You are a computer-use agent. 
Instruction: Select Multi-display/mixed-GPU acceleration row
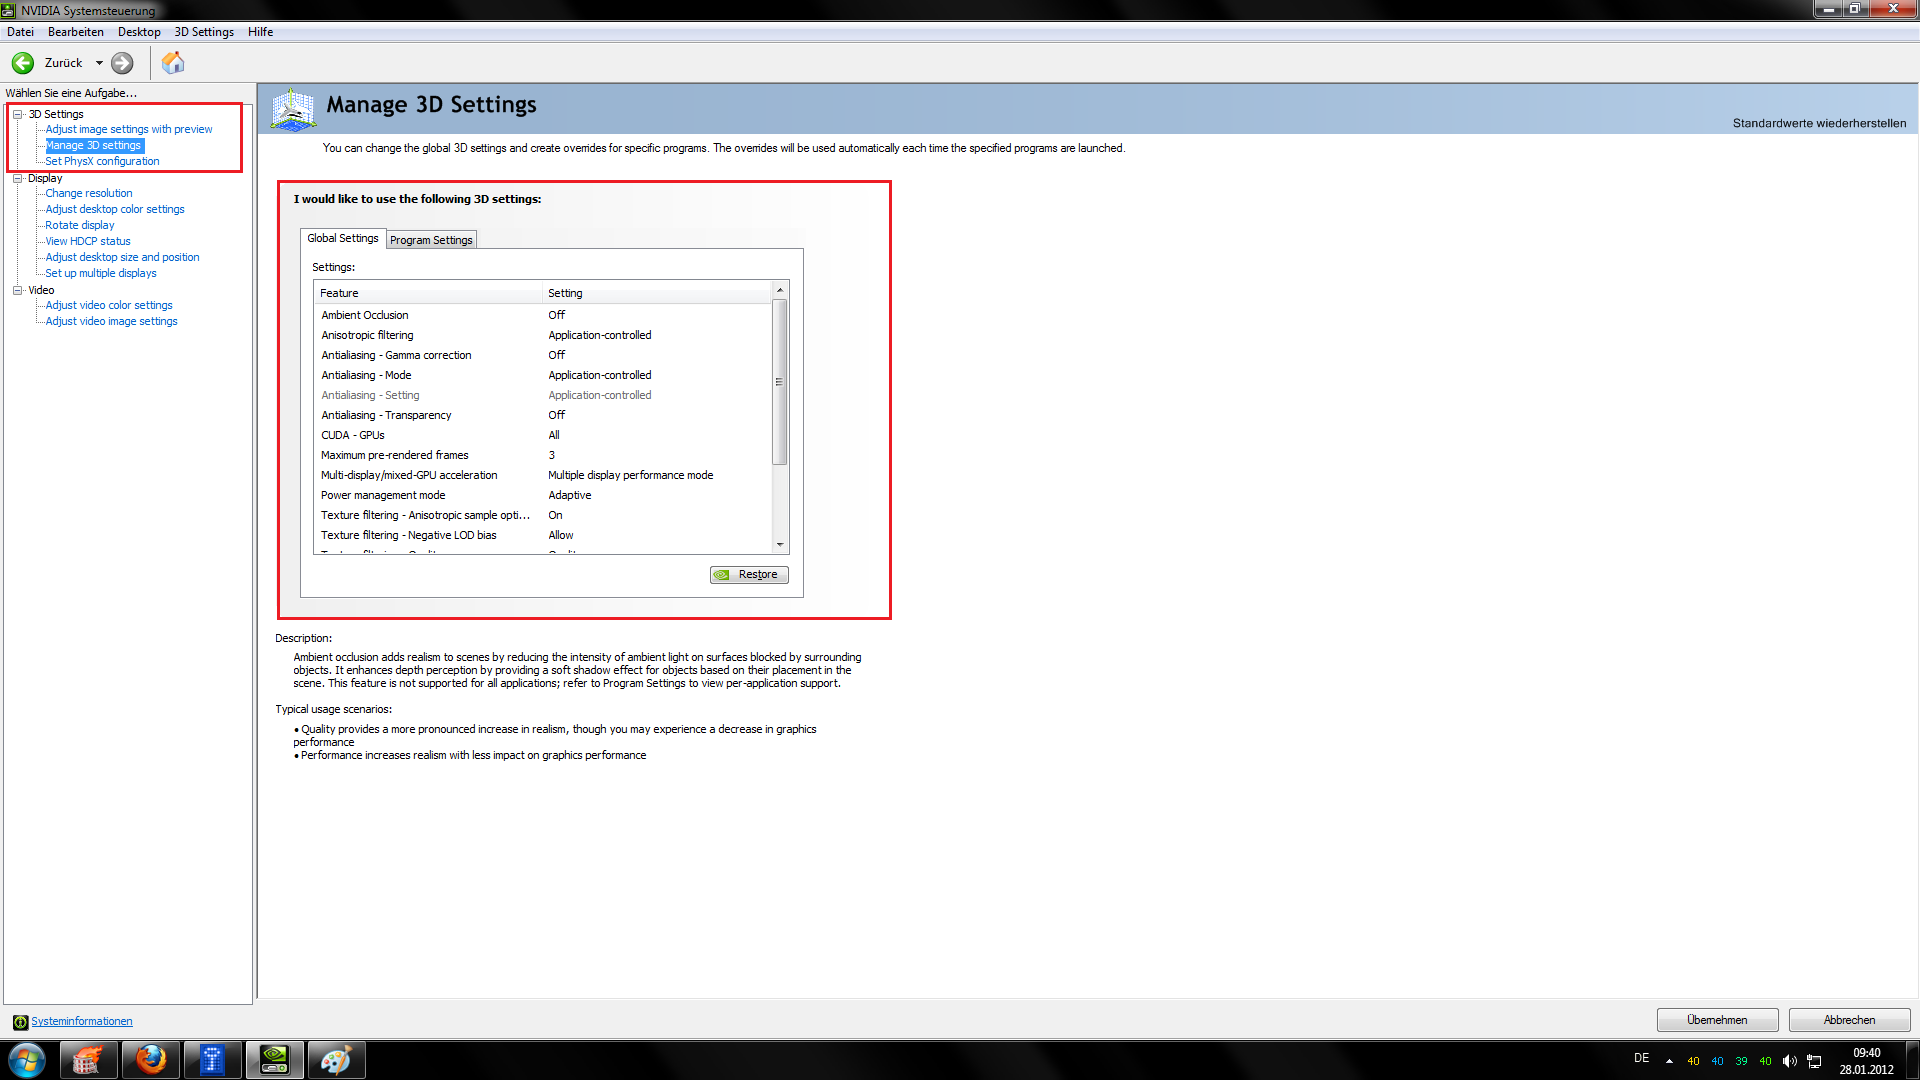[543, 475]
